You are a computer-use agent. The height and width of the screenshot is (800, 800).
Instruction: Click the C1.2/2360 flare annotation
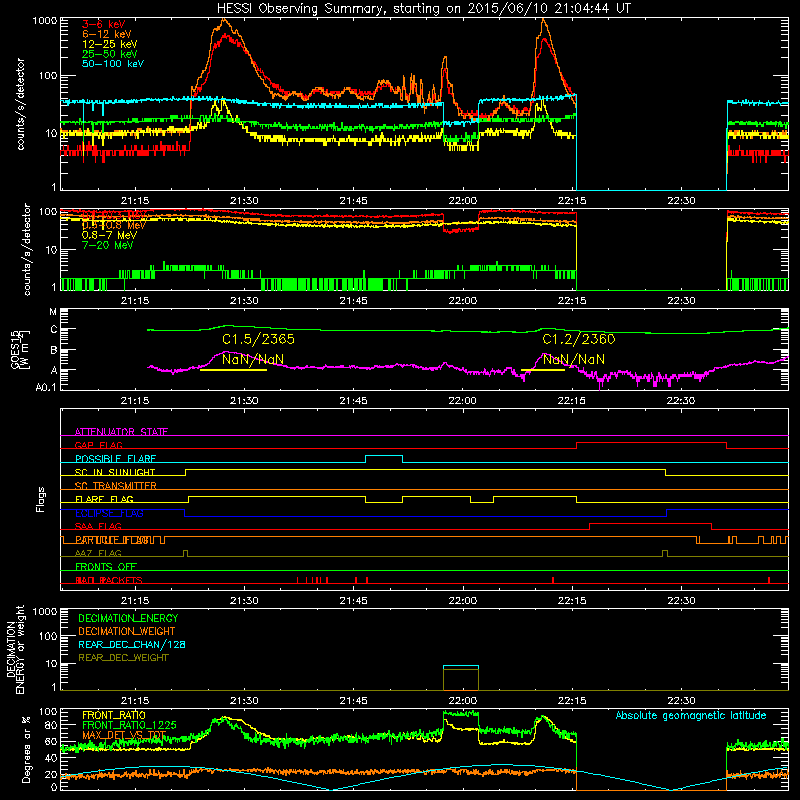coord(579,339)
